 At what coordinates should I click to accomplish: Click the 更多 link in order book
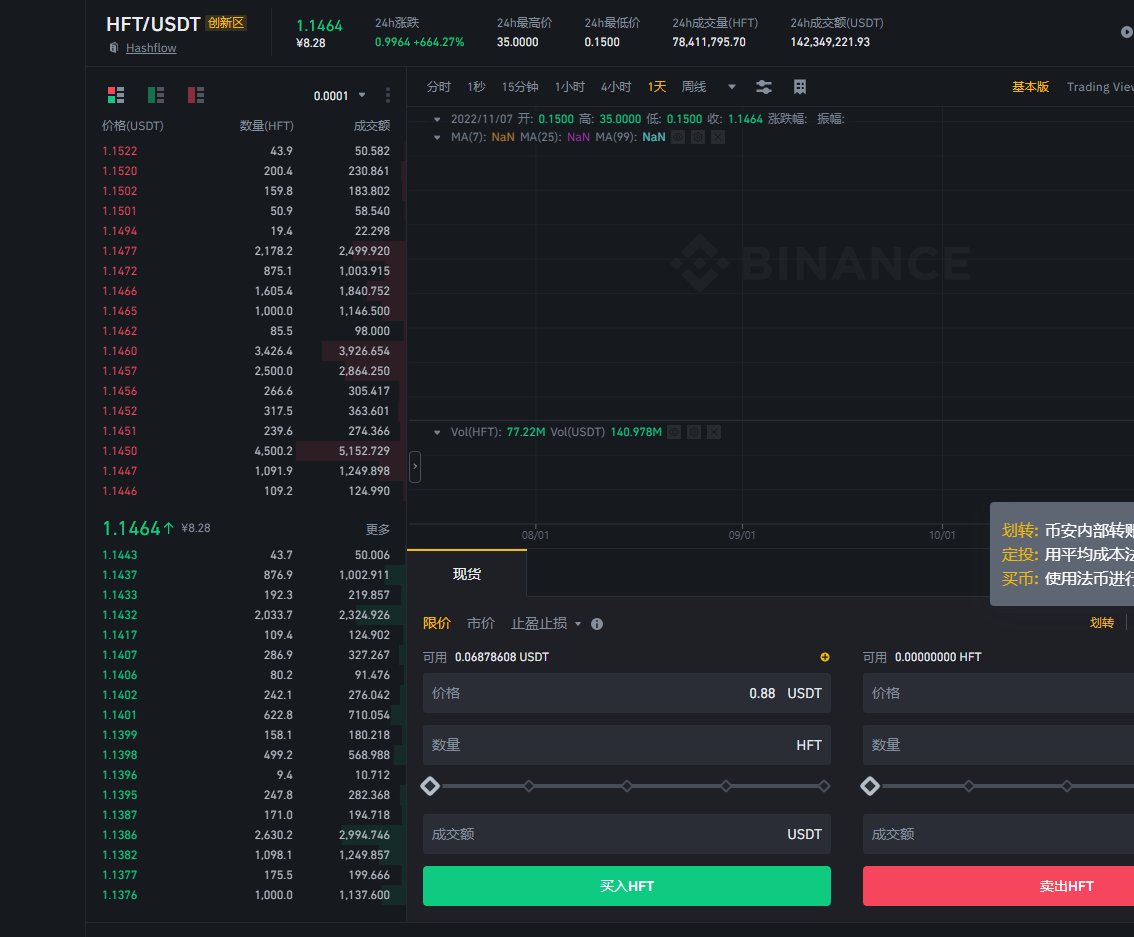click(378, 529)
